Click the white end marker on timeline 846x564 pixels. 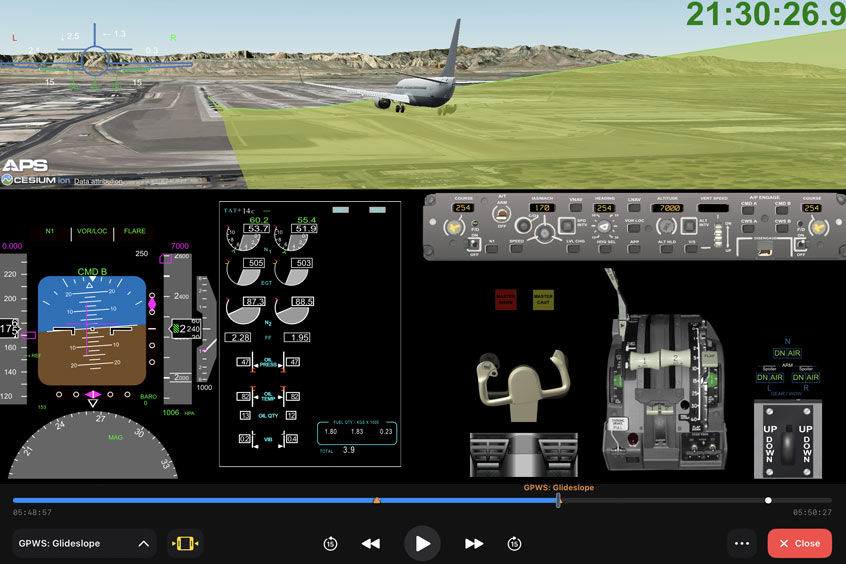tap(768, 500)
